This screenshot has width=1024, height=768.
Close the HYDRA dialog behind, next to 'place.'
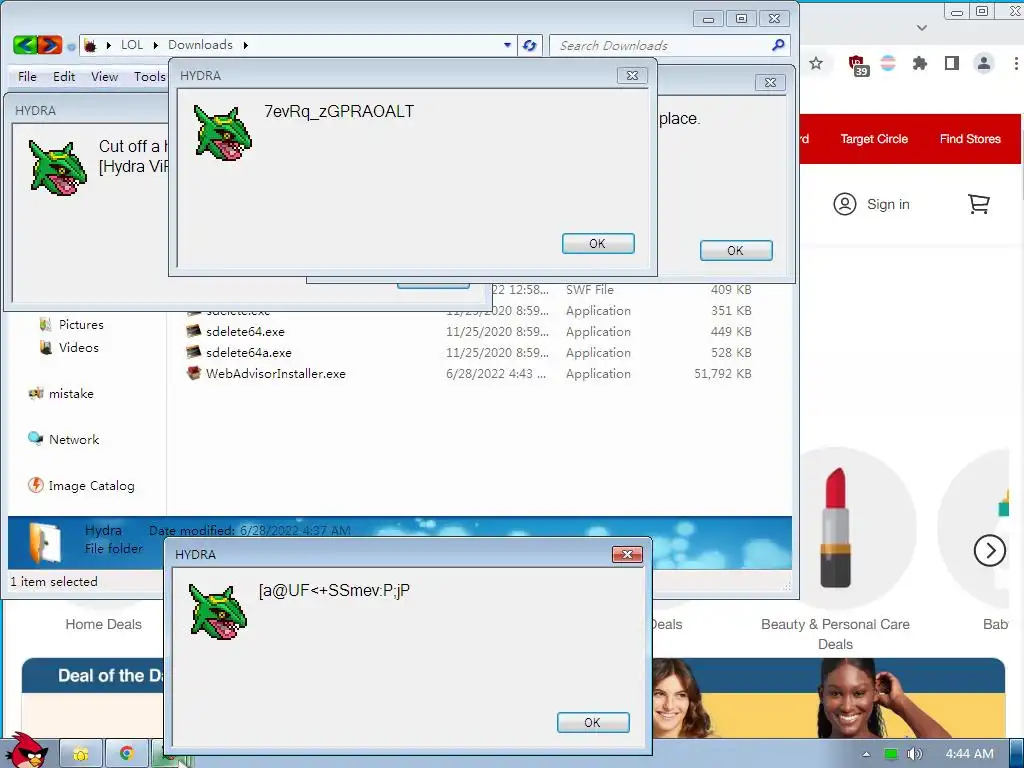(771, 82)
